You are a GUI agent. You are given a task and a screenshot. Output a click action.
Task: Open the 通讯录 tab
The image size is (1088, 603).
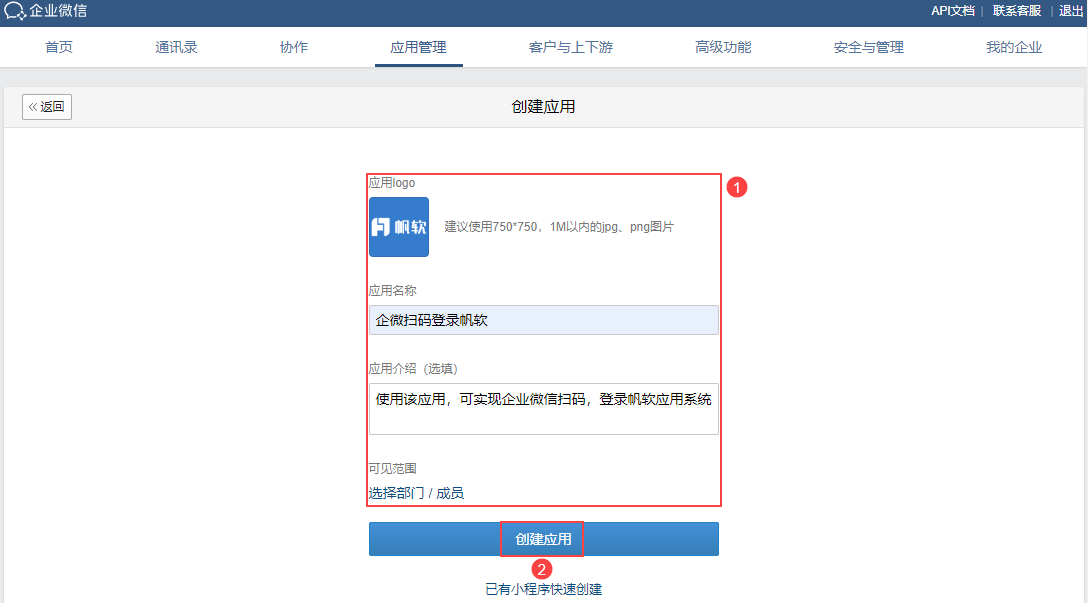[x=176, y=47]
